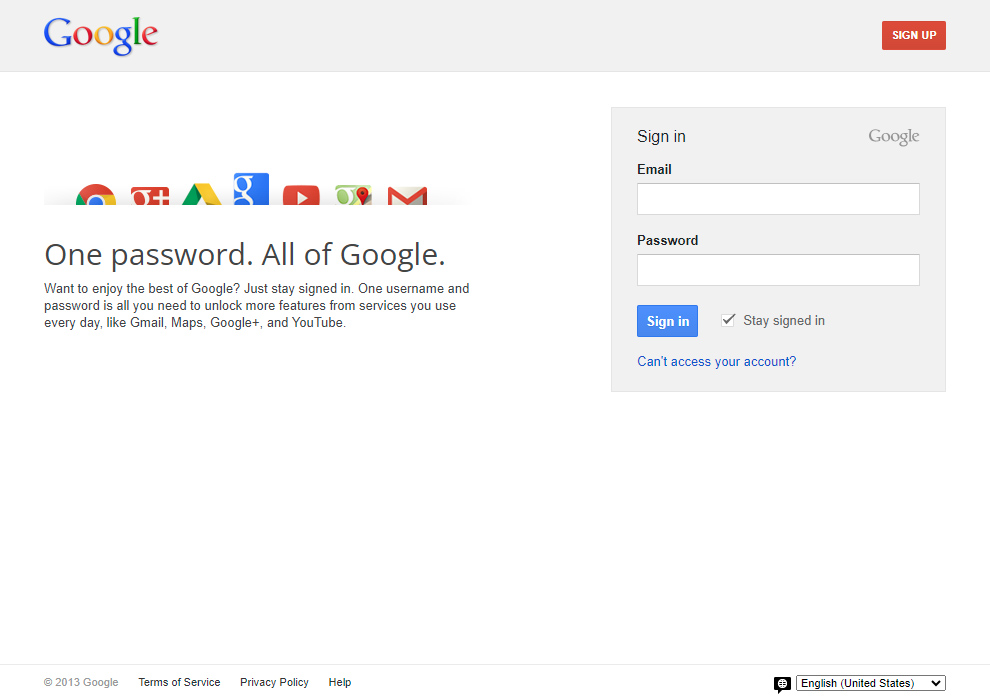Click the blue Google Search icon
The width and height of the screenshot is (990, 700).
[251, 189]
